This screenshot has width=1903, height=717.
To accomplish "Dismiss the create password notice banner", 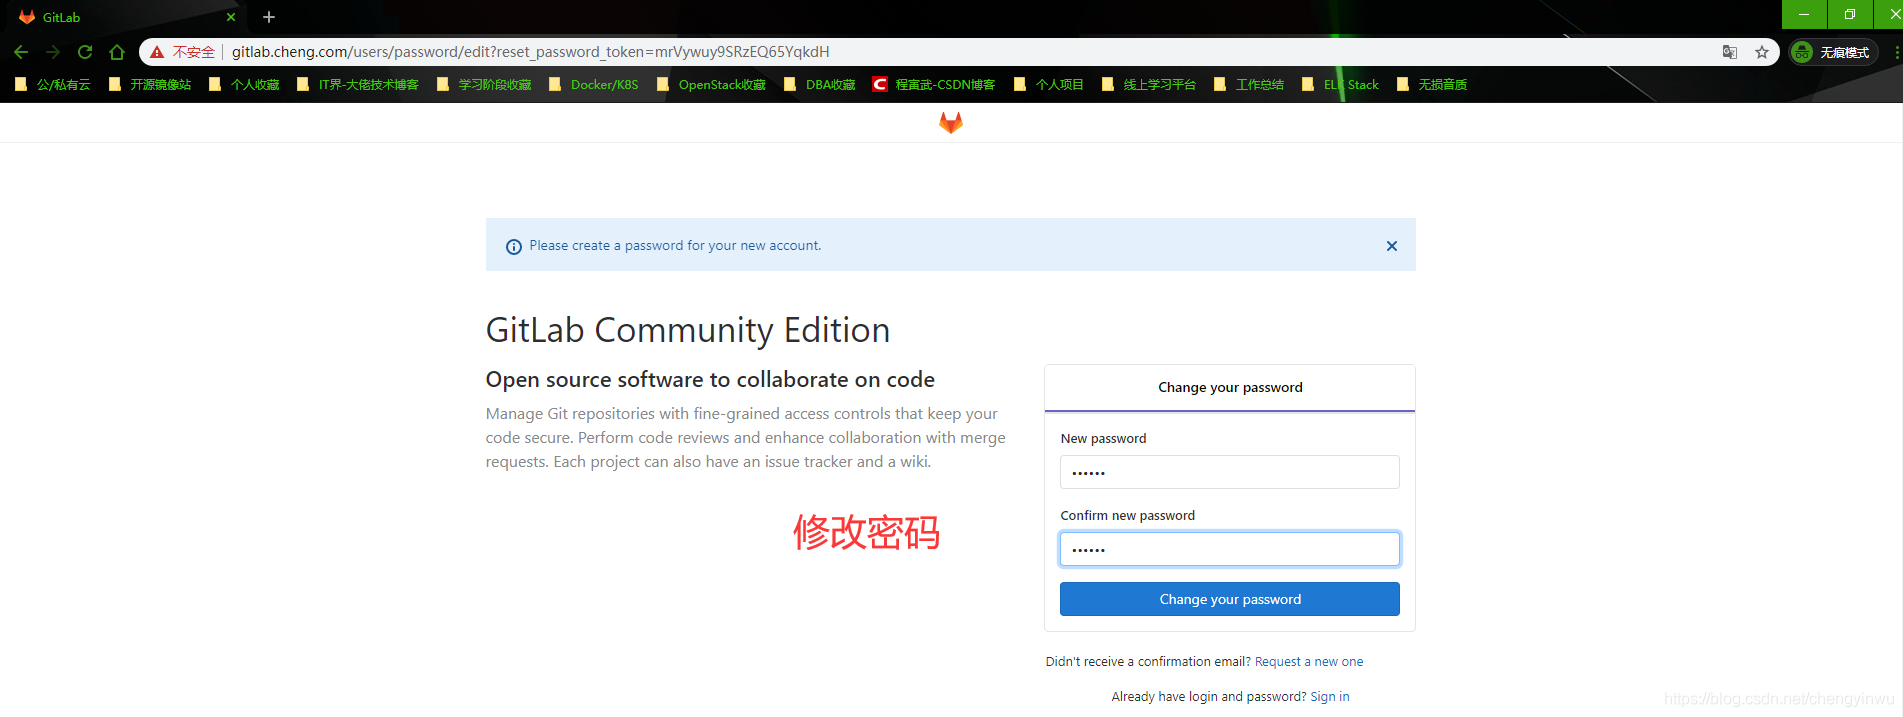I will tap(1391, 246).
